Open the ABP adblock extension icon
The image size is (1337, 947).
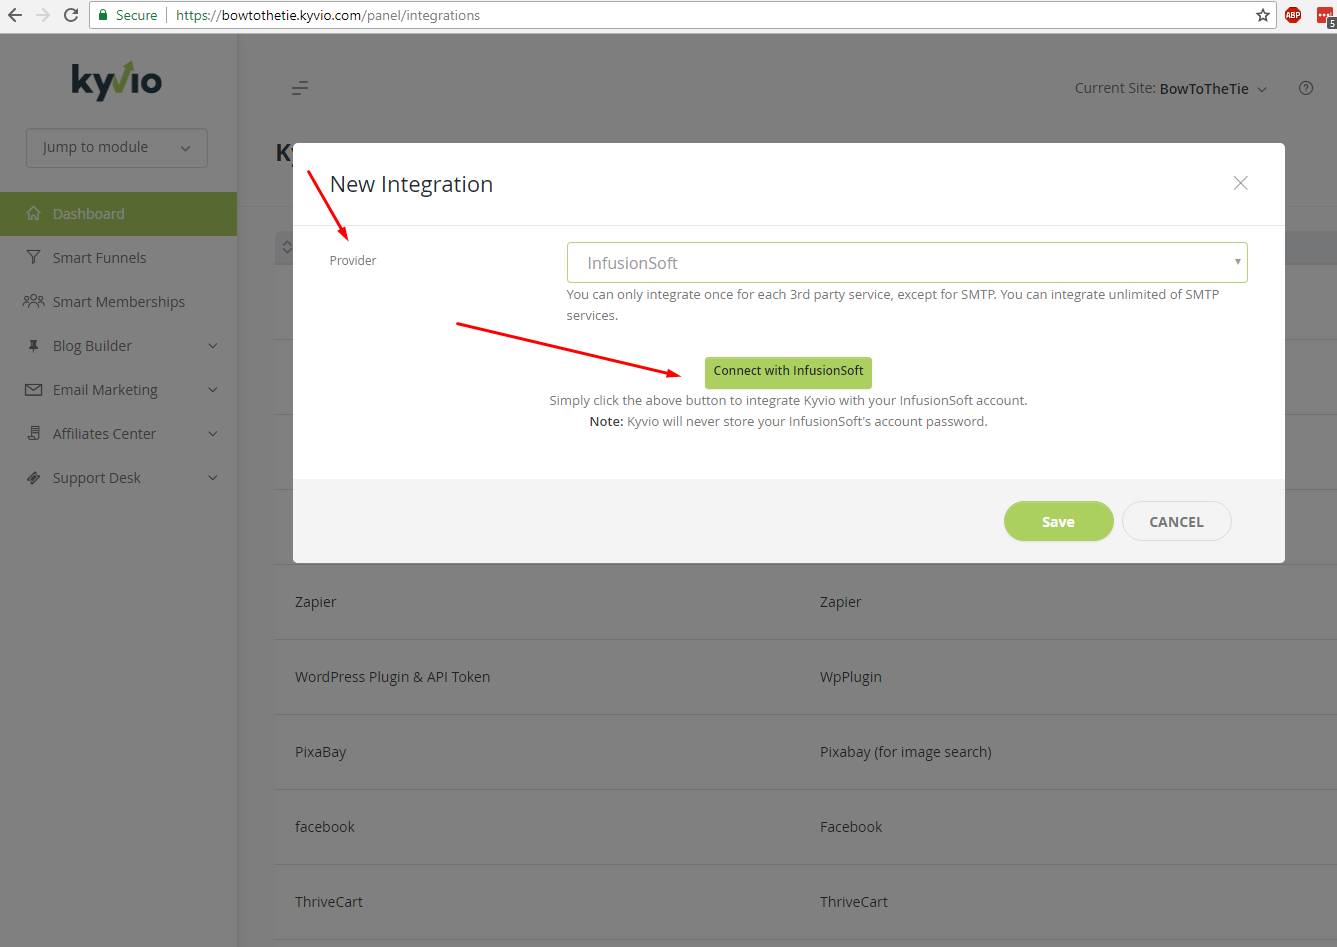[x=1293, y=15]
